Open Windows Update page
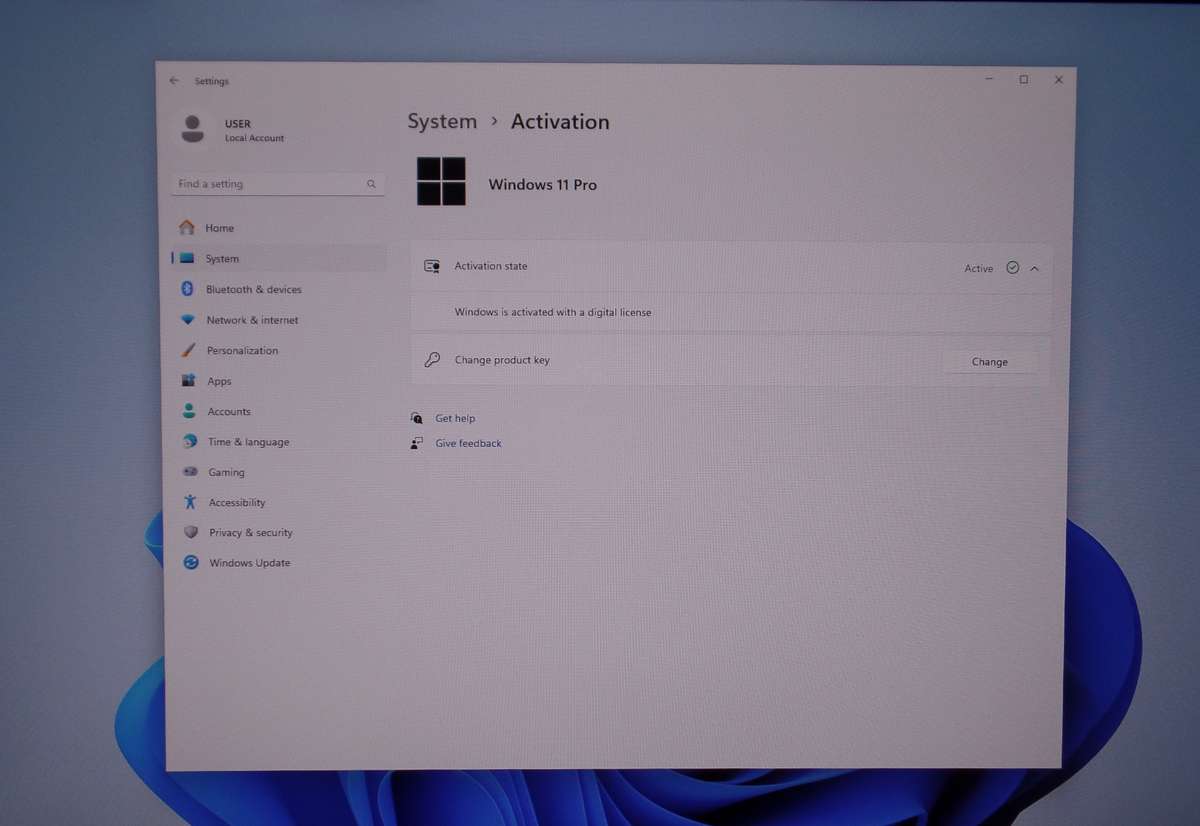Screen dimensions: 1200x826 click(x=249, y=563)
